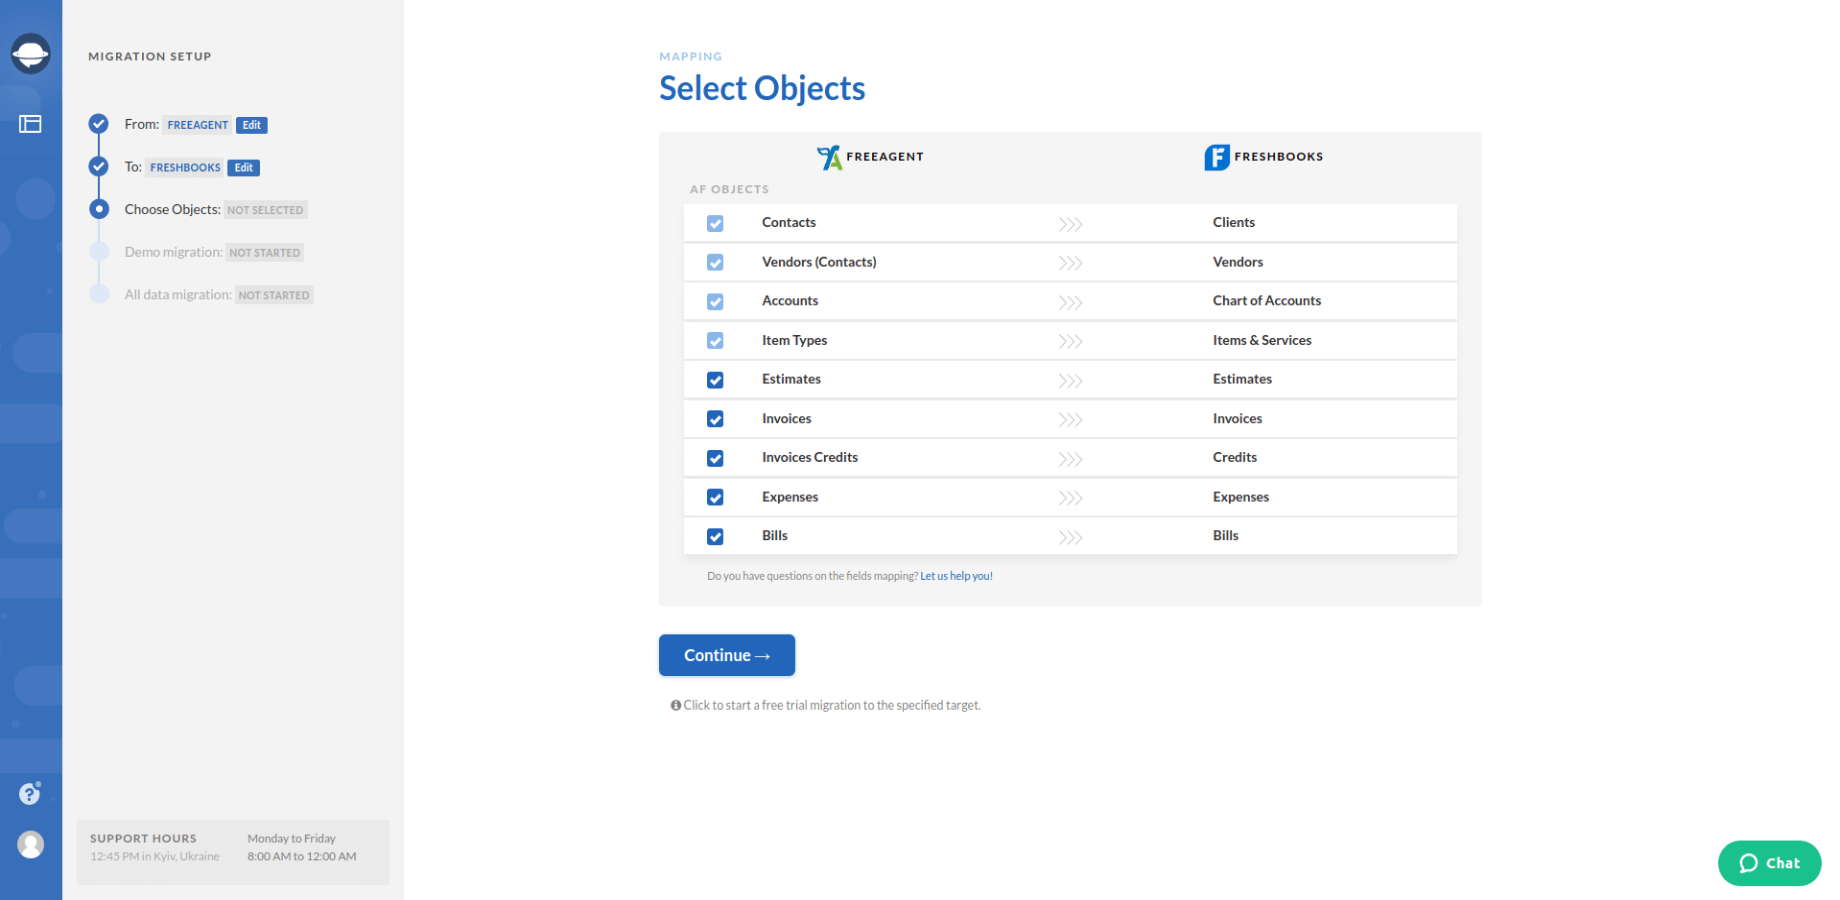The height and width of the screenshot is (900, 1840).
Task: Click the arrows icon in Invoices row
Action: point(1070,420)
